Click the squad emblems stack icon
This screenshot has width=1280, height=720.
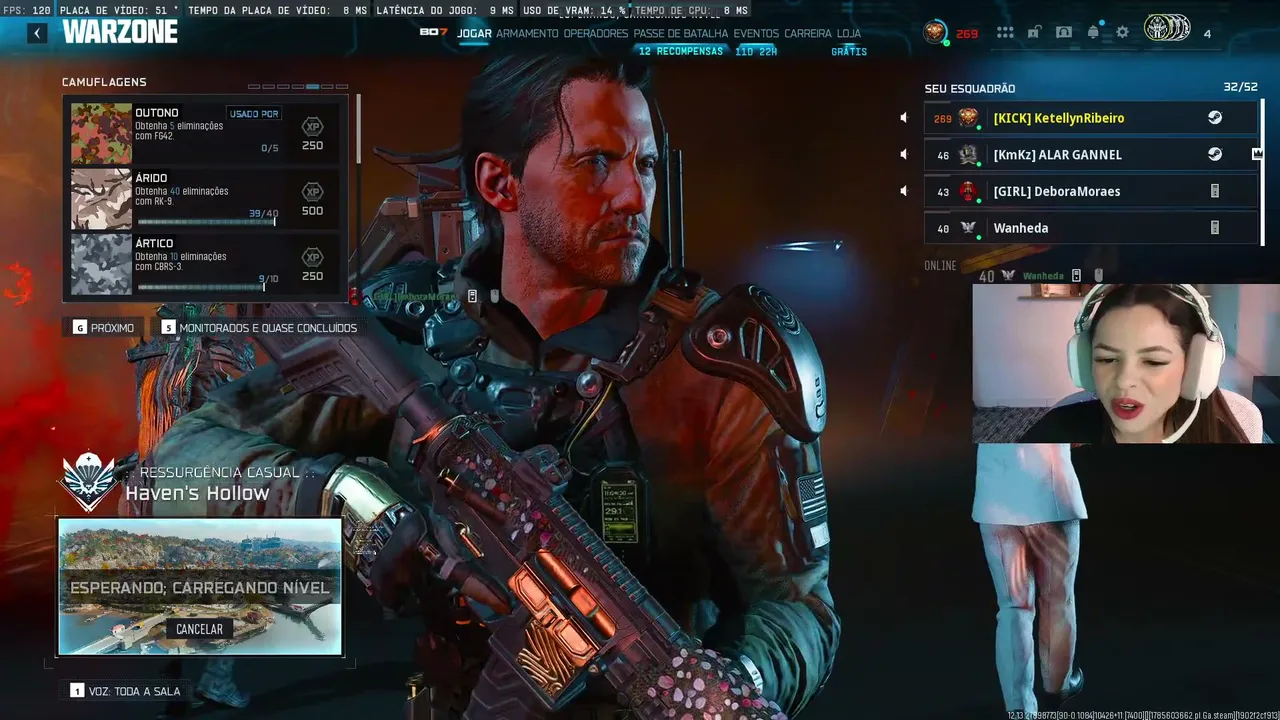[x=1167, y=28]
